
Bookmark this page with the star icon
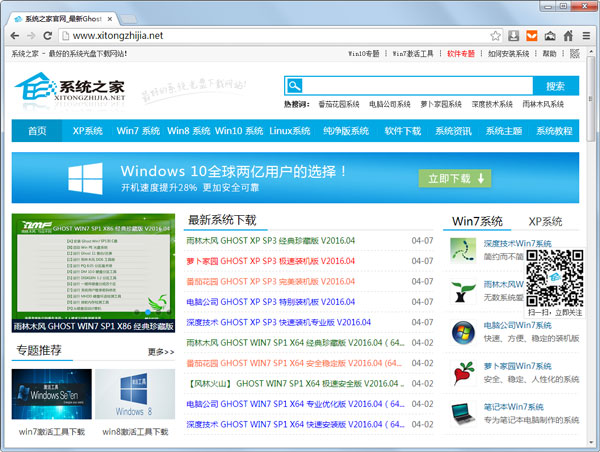point(496,36)
